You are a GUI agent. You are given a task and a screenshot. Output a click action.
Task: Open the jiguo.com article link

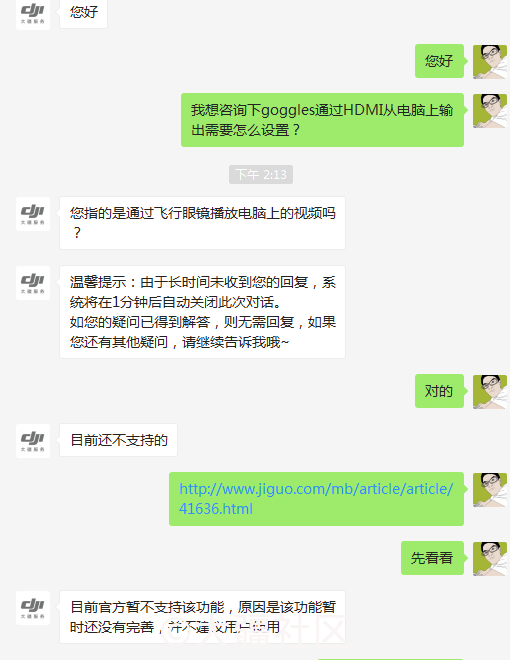316,499
